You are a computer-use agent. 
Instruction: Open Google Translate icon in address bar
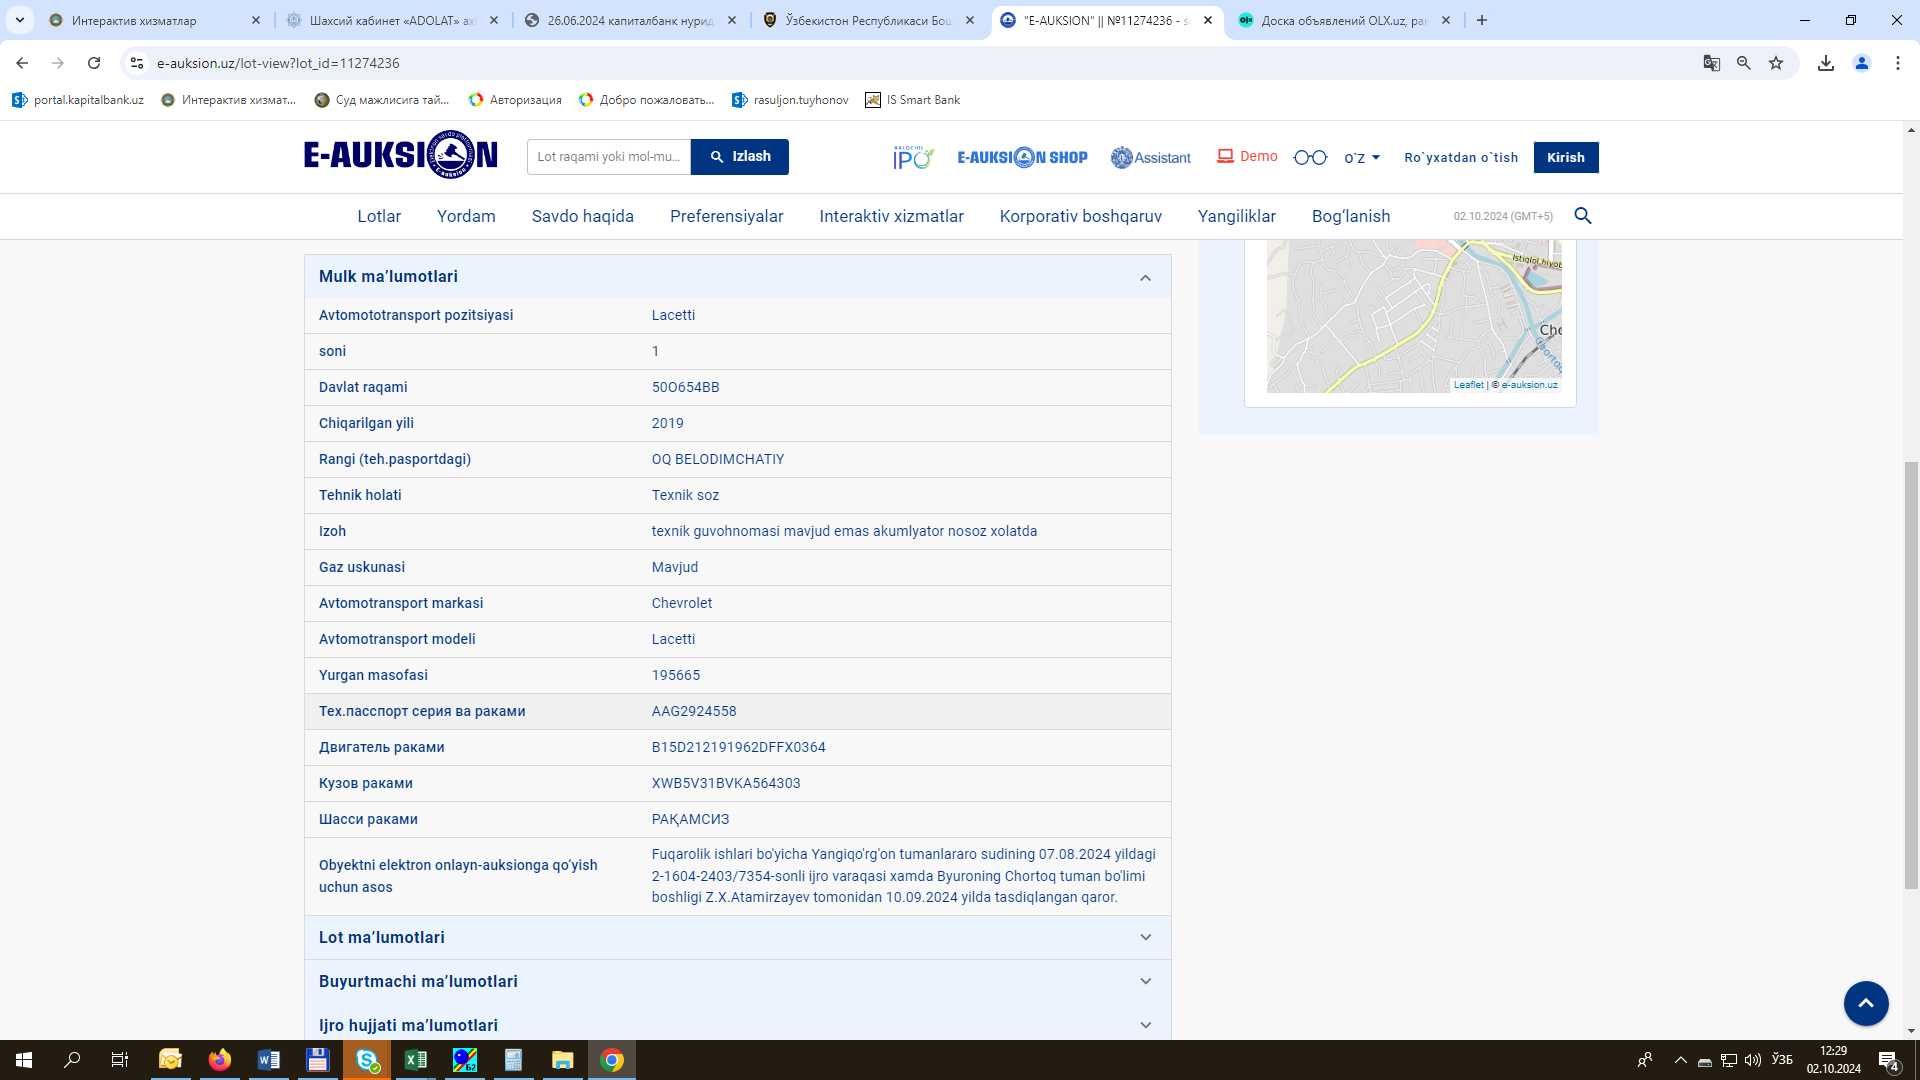click(x=1712, y=63)
